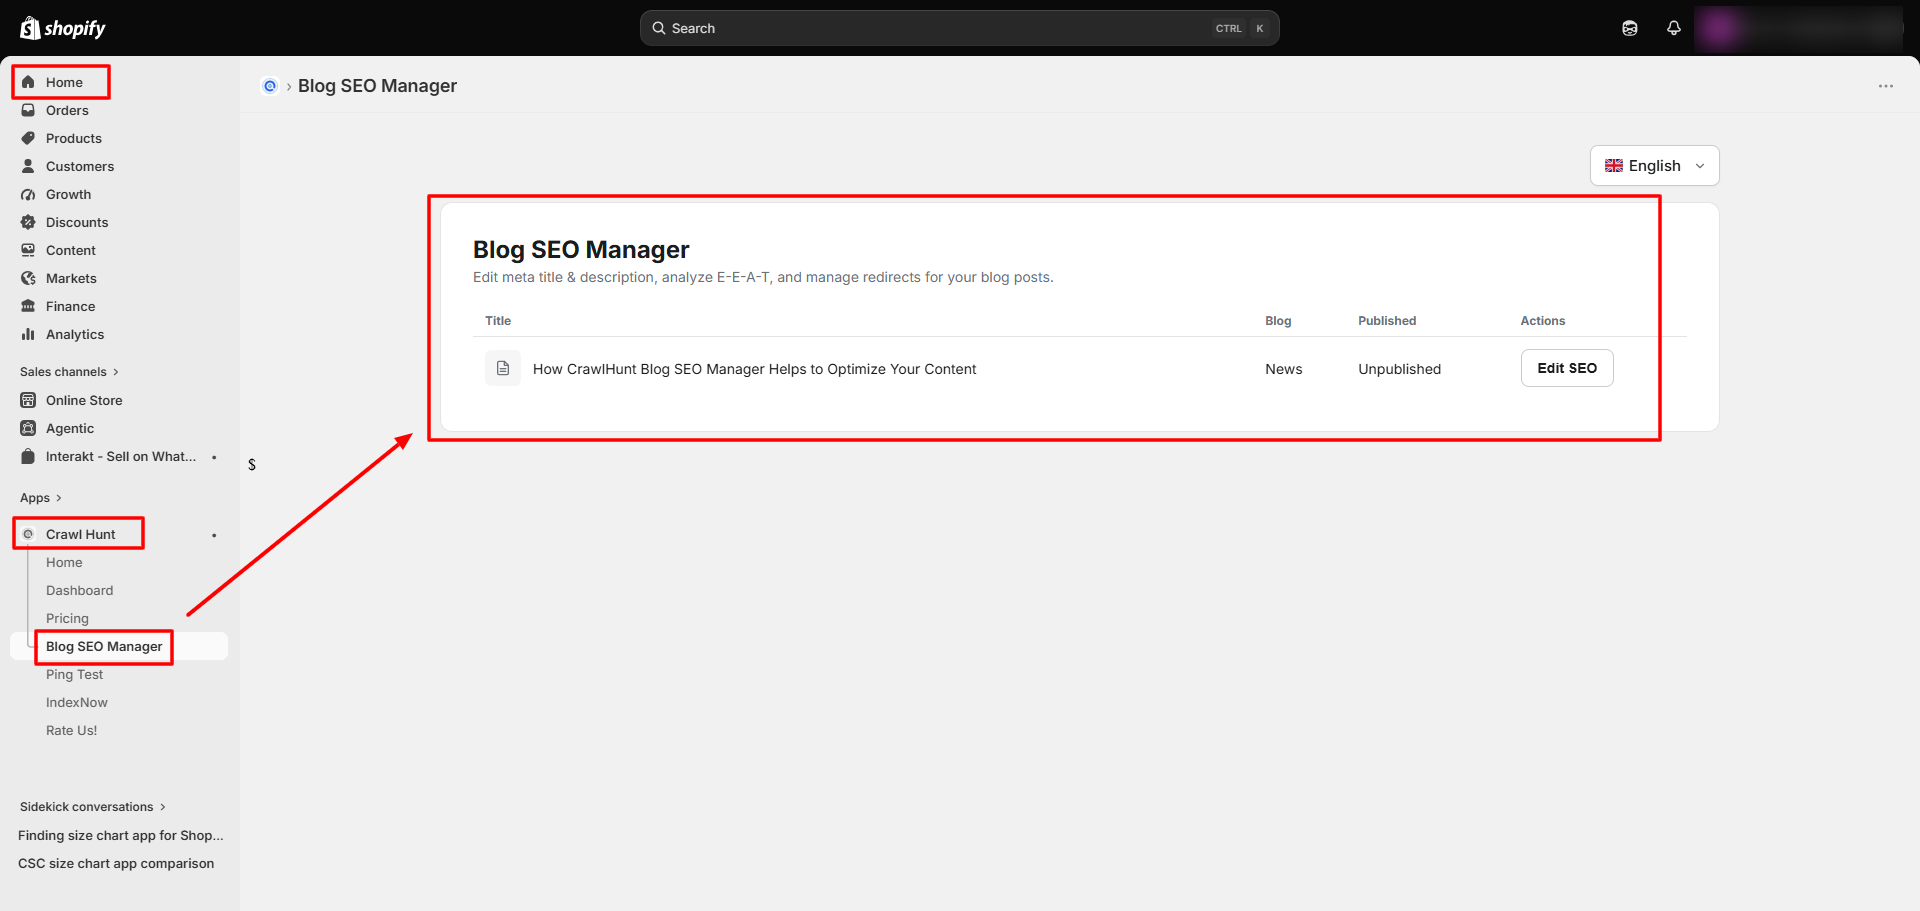Viewport: 1920px width, 911px height.
Task: Click the pin dot next to Crawl Hunt
Action: (214, 535)
